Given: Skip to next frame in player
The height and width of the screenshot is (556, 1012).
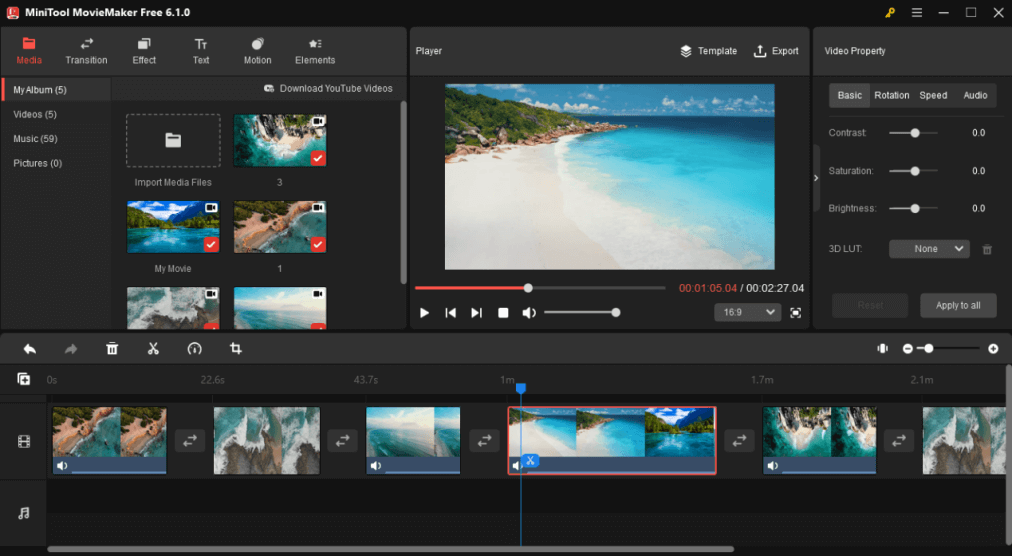Looking at the screenshot, I should [x=476, y=313].
